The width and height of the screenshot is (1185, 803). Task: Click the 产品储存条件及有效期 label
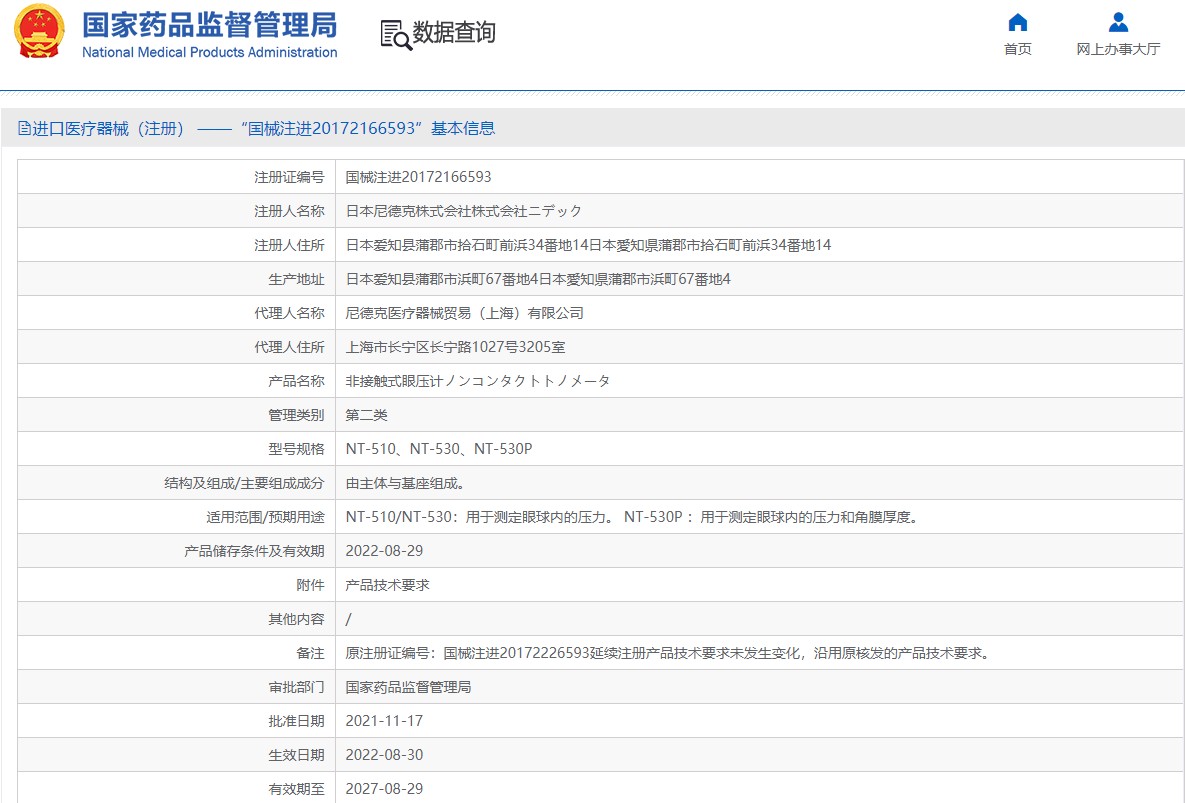click(x=255, y=551)
